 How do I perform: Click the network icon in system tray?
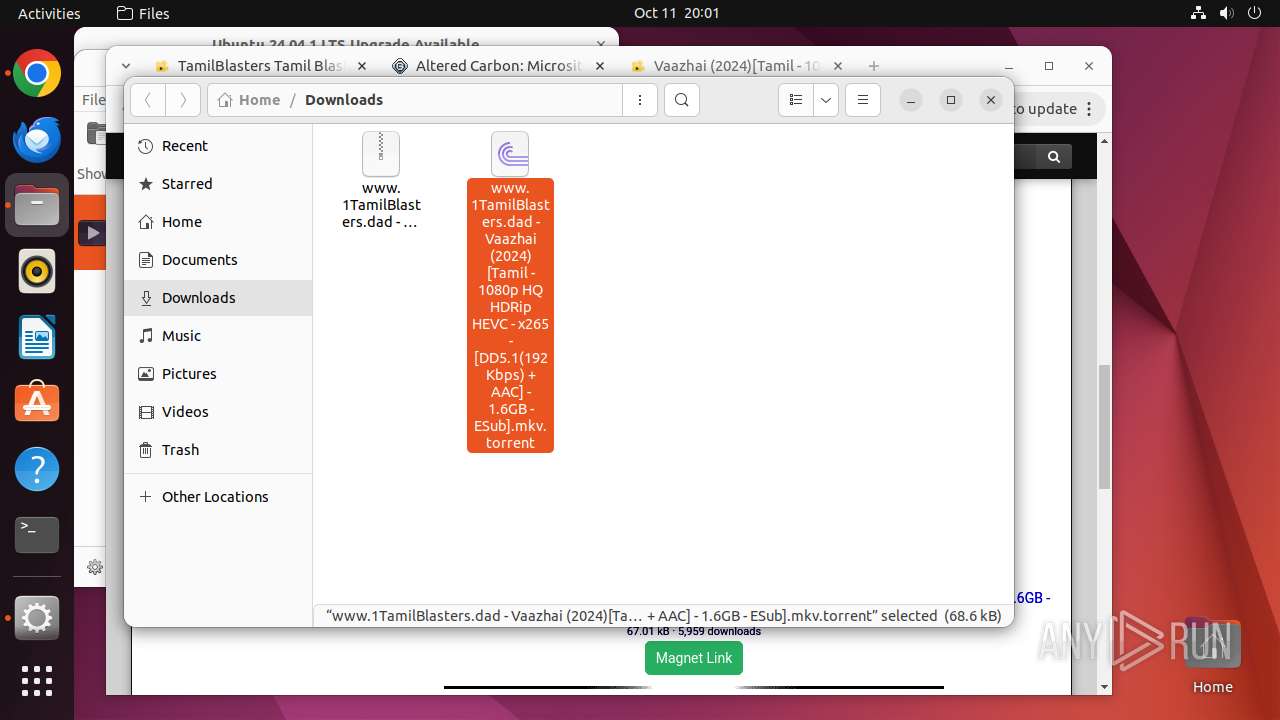pyautogui.click(x=1199, y=13)
